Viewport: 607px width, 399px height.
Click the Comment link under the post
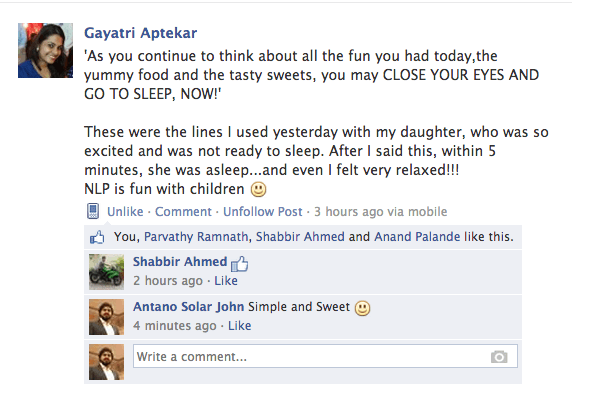183,212
